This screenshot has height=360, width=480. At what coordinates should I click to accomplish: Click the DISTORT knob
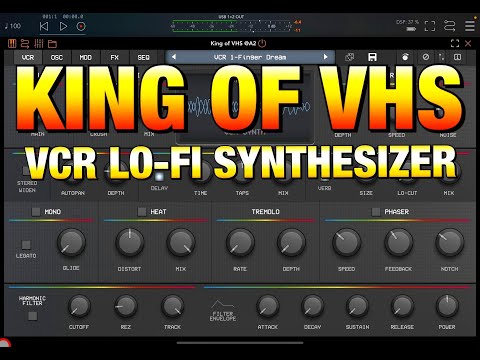tap(130, 242)
